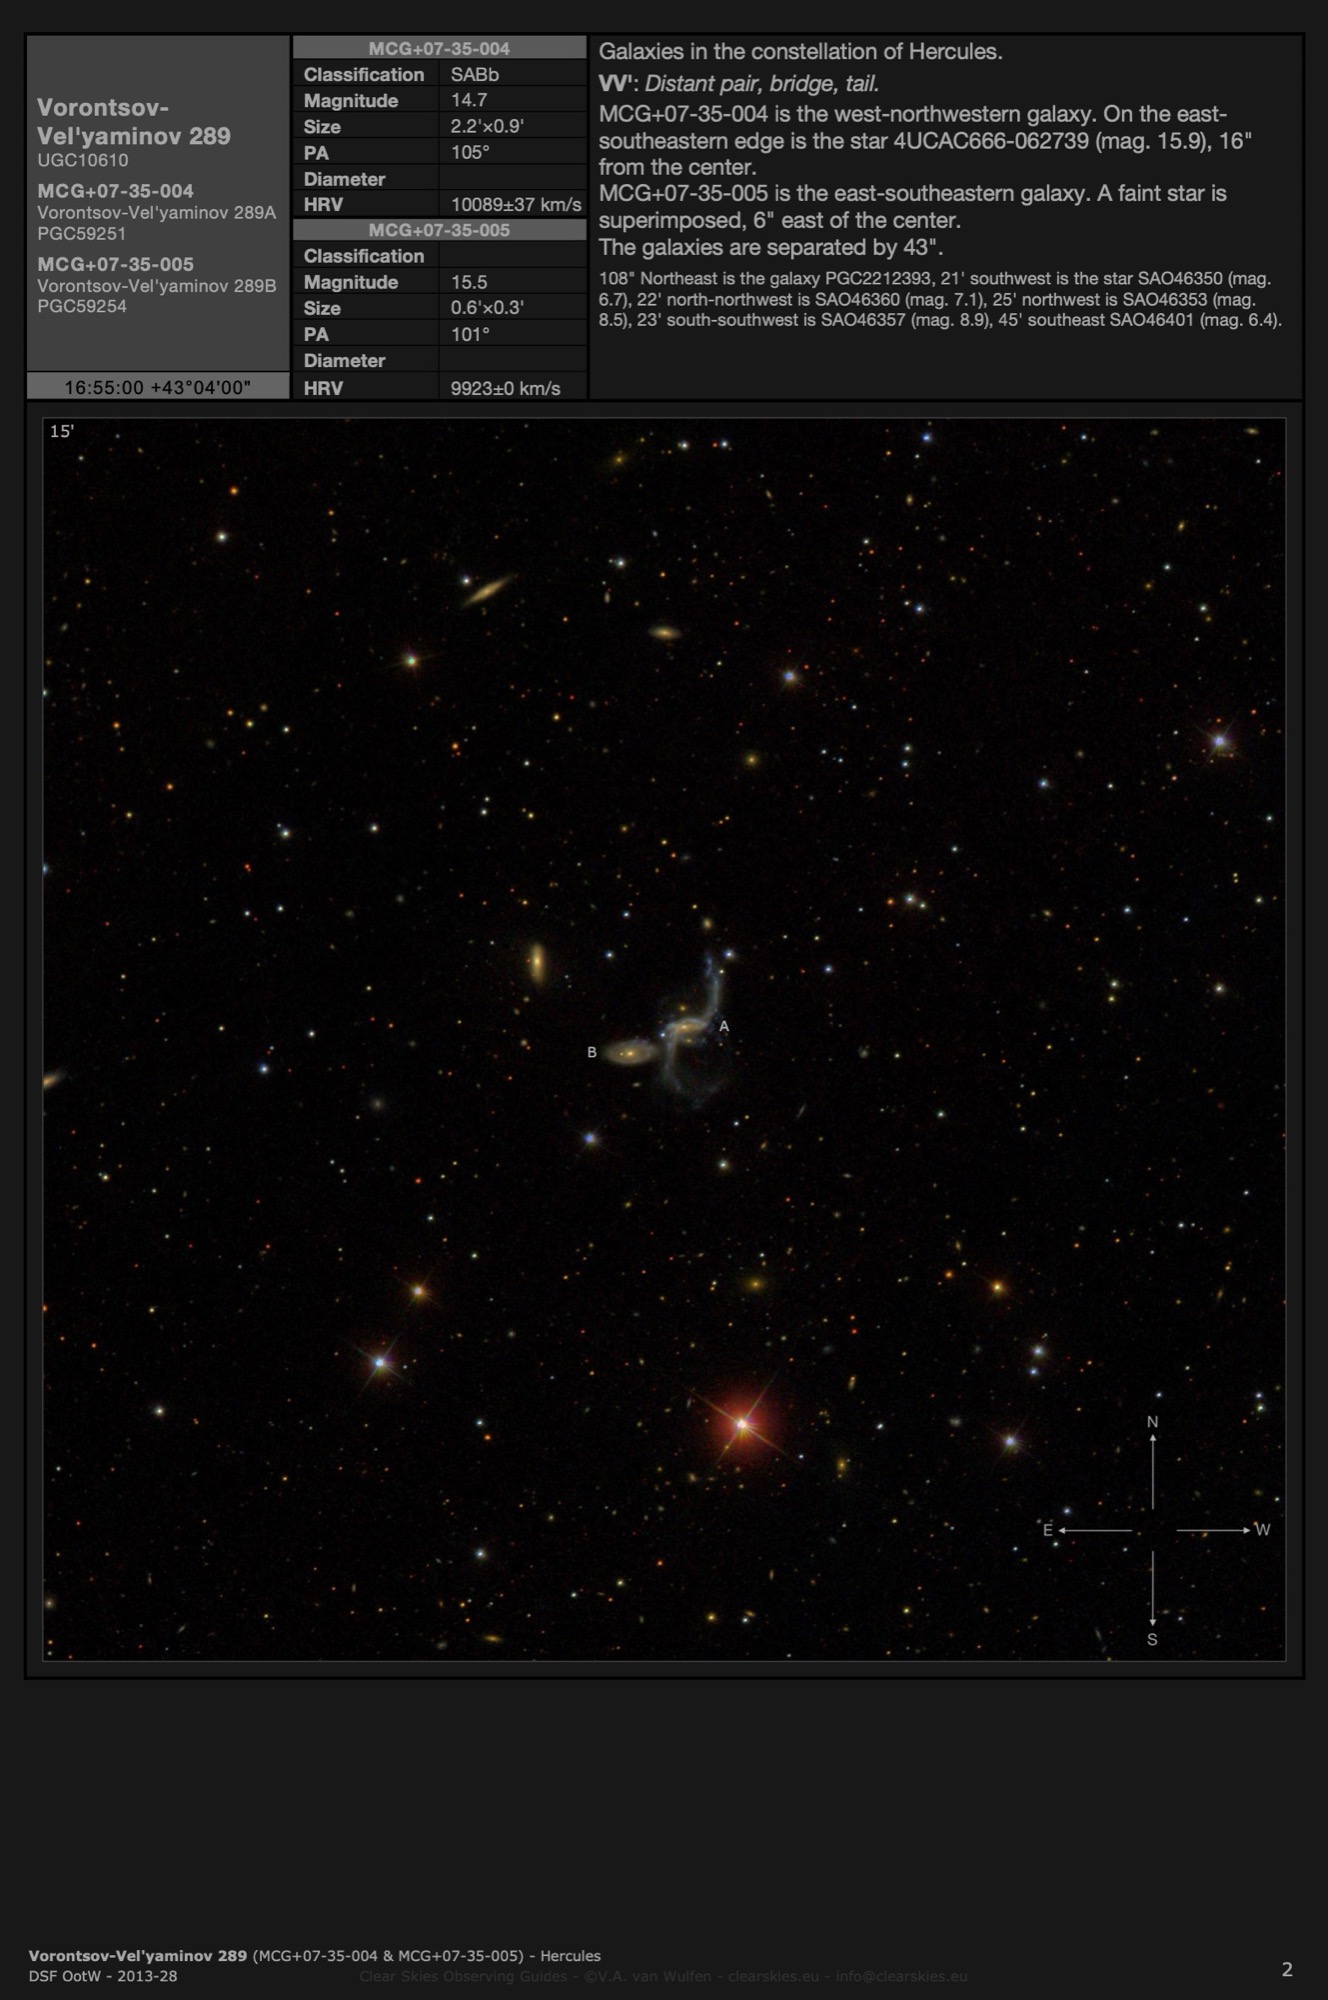Select galaxy B east of the pair
This screenshot has width=1328, height=2000.
coord(632,1052)
